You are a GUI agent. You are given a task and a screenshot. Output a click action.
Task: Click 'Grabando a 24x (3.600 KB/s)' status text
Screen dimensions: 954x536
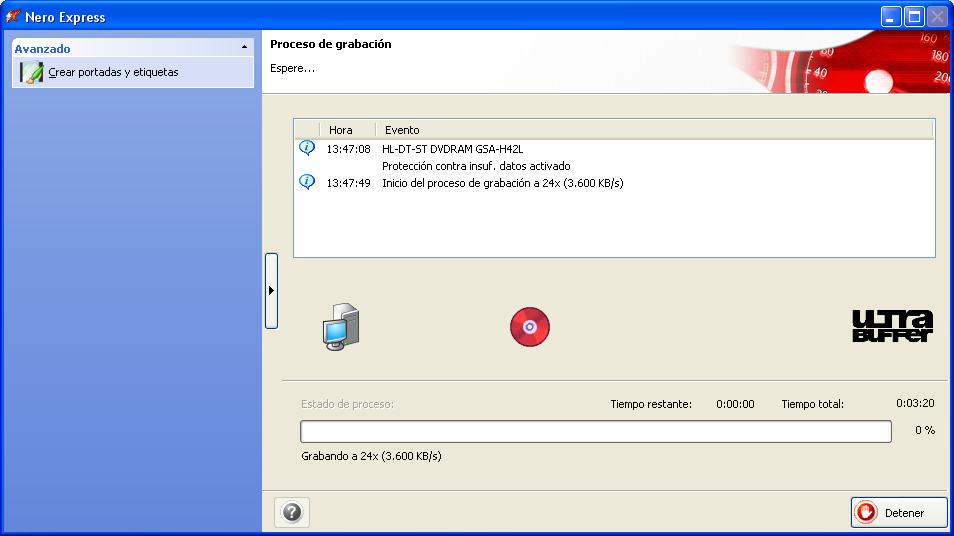pos(371,456)
